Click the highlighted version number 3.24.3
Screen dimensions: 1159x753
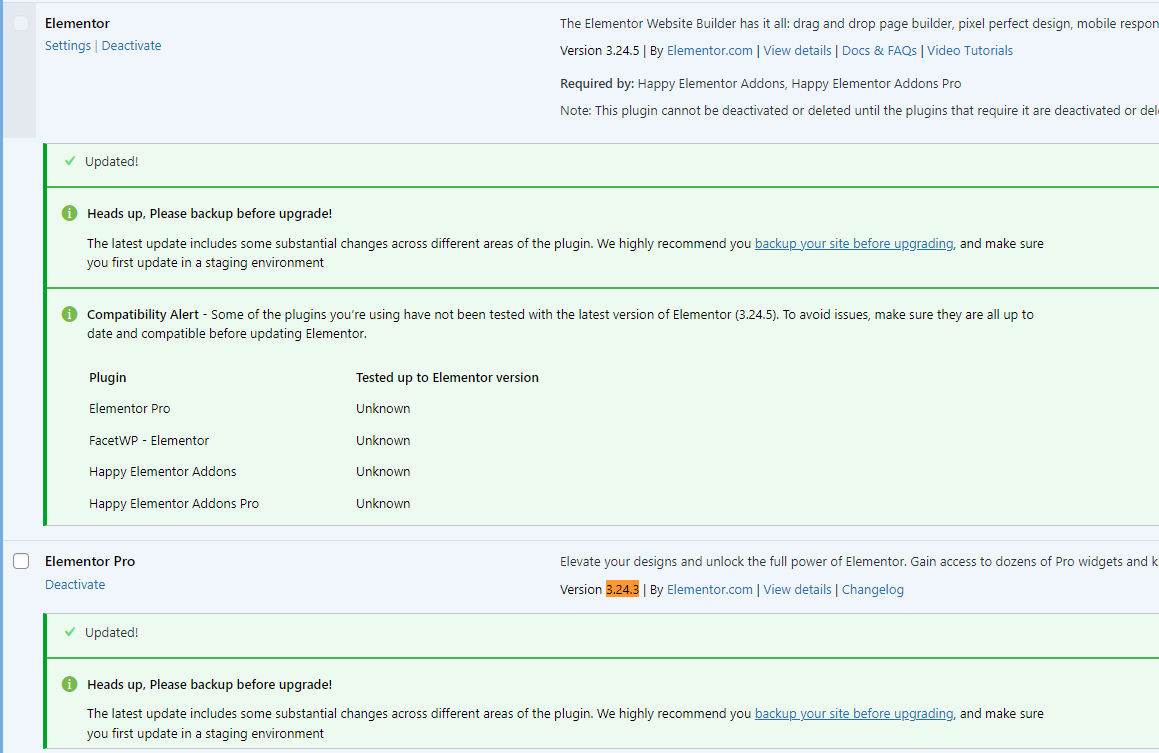pos(622,590)
